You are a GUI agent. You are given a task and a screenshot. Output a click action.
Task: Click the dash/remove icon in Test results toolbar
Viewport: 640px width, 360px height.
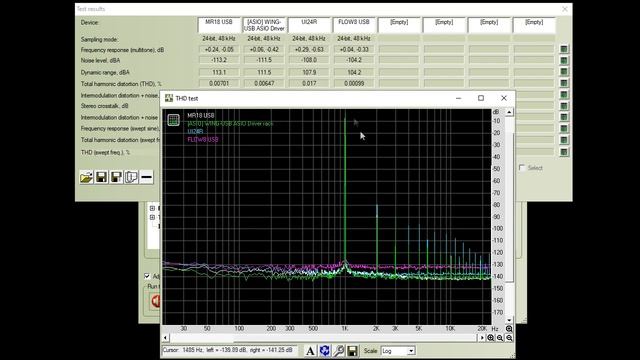(147, 177)
